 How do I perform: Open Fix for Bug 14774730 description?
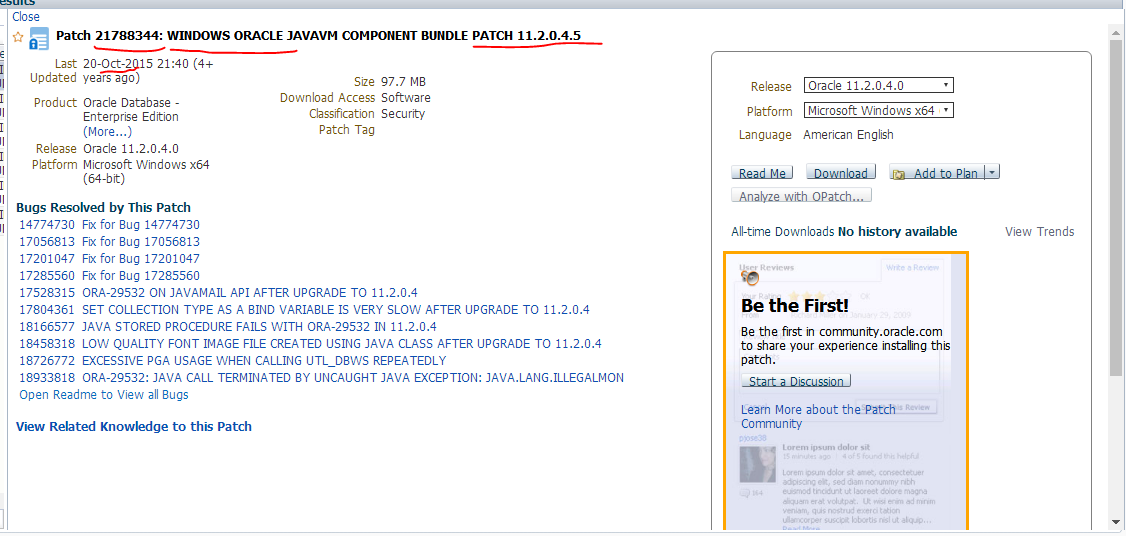tap(141, 224)
